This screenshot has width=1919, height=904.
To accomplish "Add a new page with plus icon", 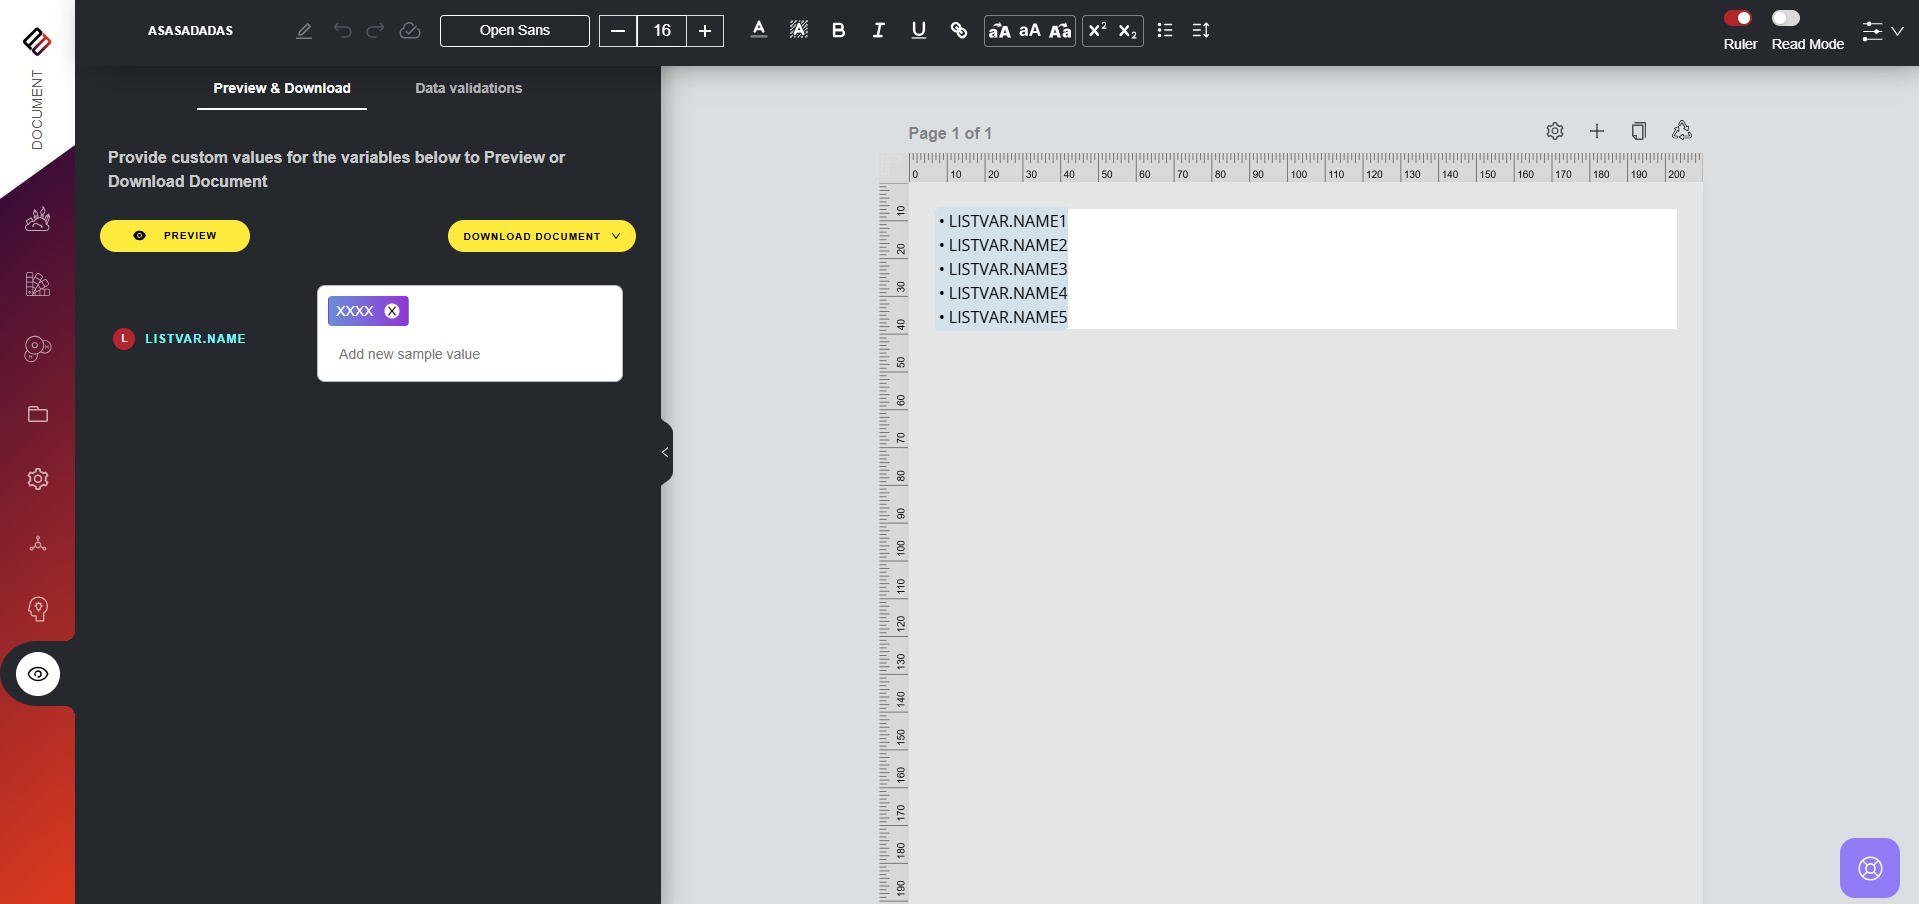I will 1596,131.
